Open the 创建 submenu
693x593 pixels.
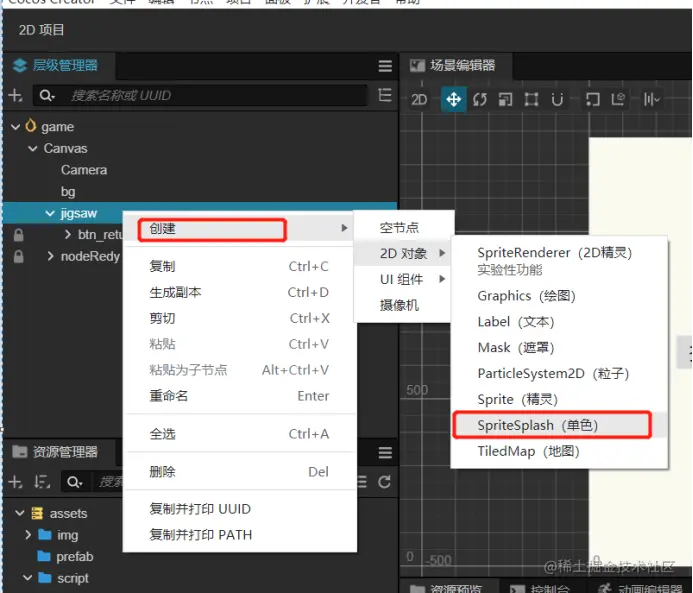tap(240, 228)
